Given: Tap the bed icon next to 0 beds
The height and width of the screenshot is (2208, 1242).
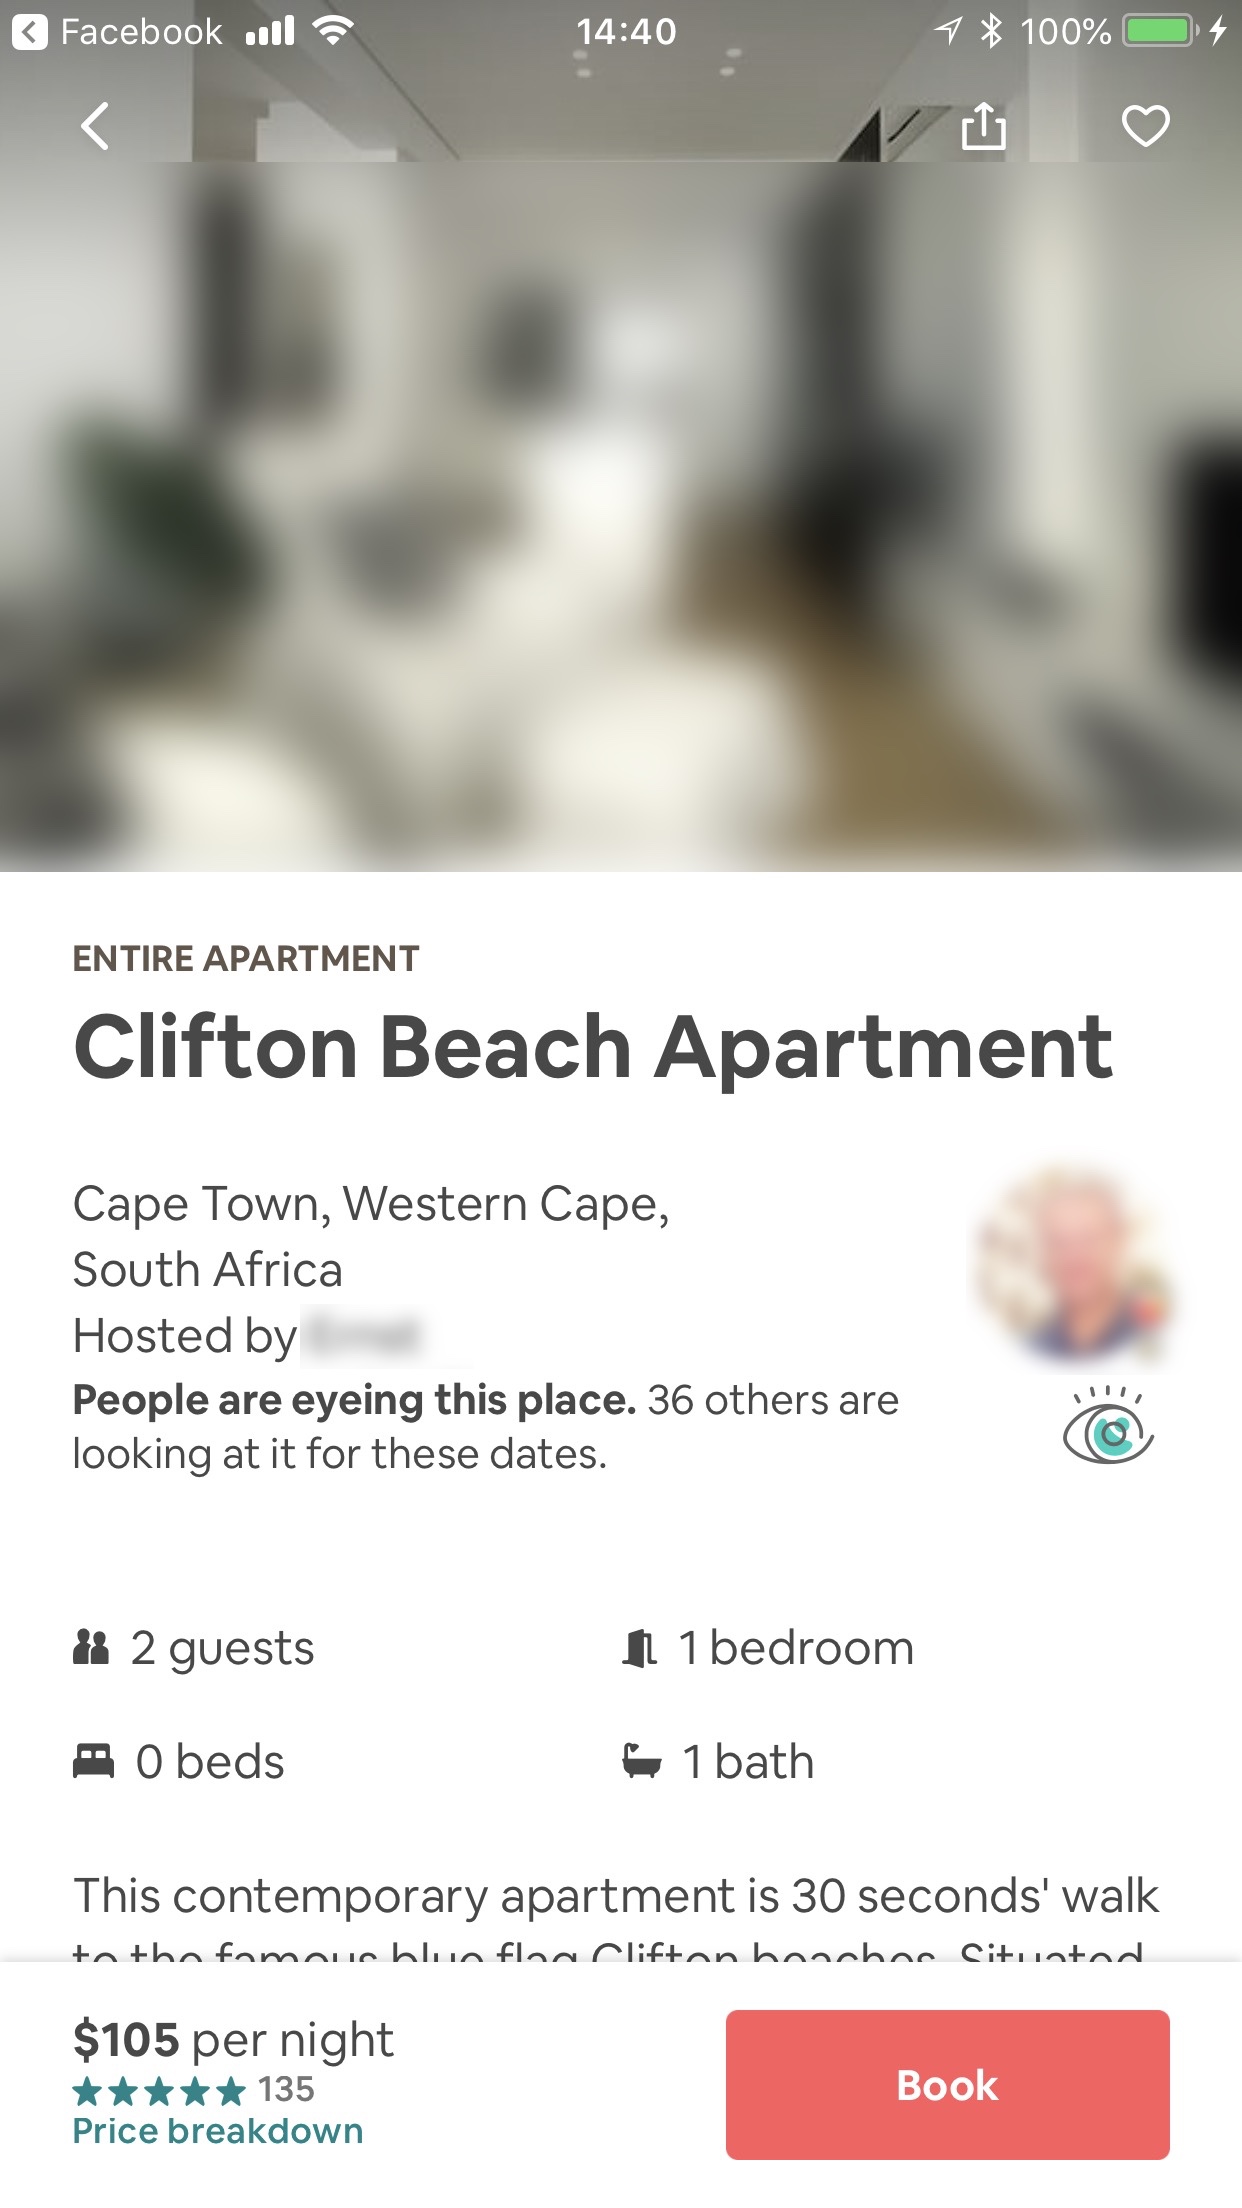Looking at the screenshot, I should click(94, 1761).
